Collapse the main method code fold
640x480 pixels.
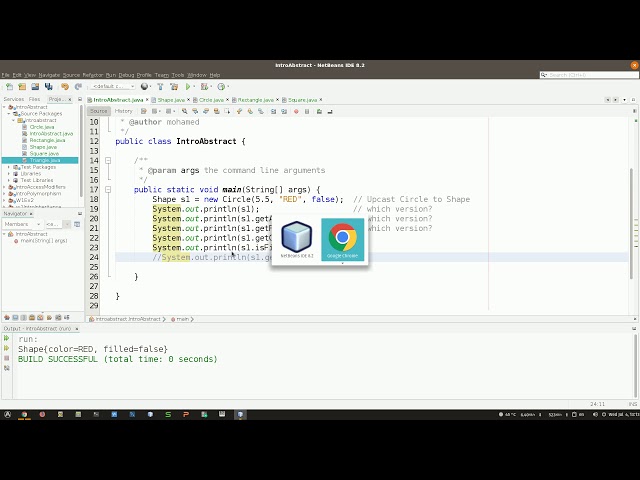point(108,189)
